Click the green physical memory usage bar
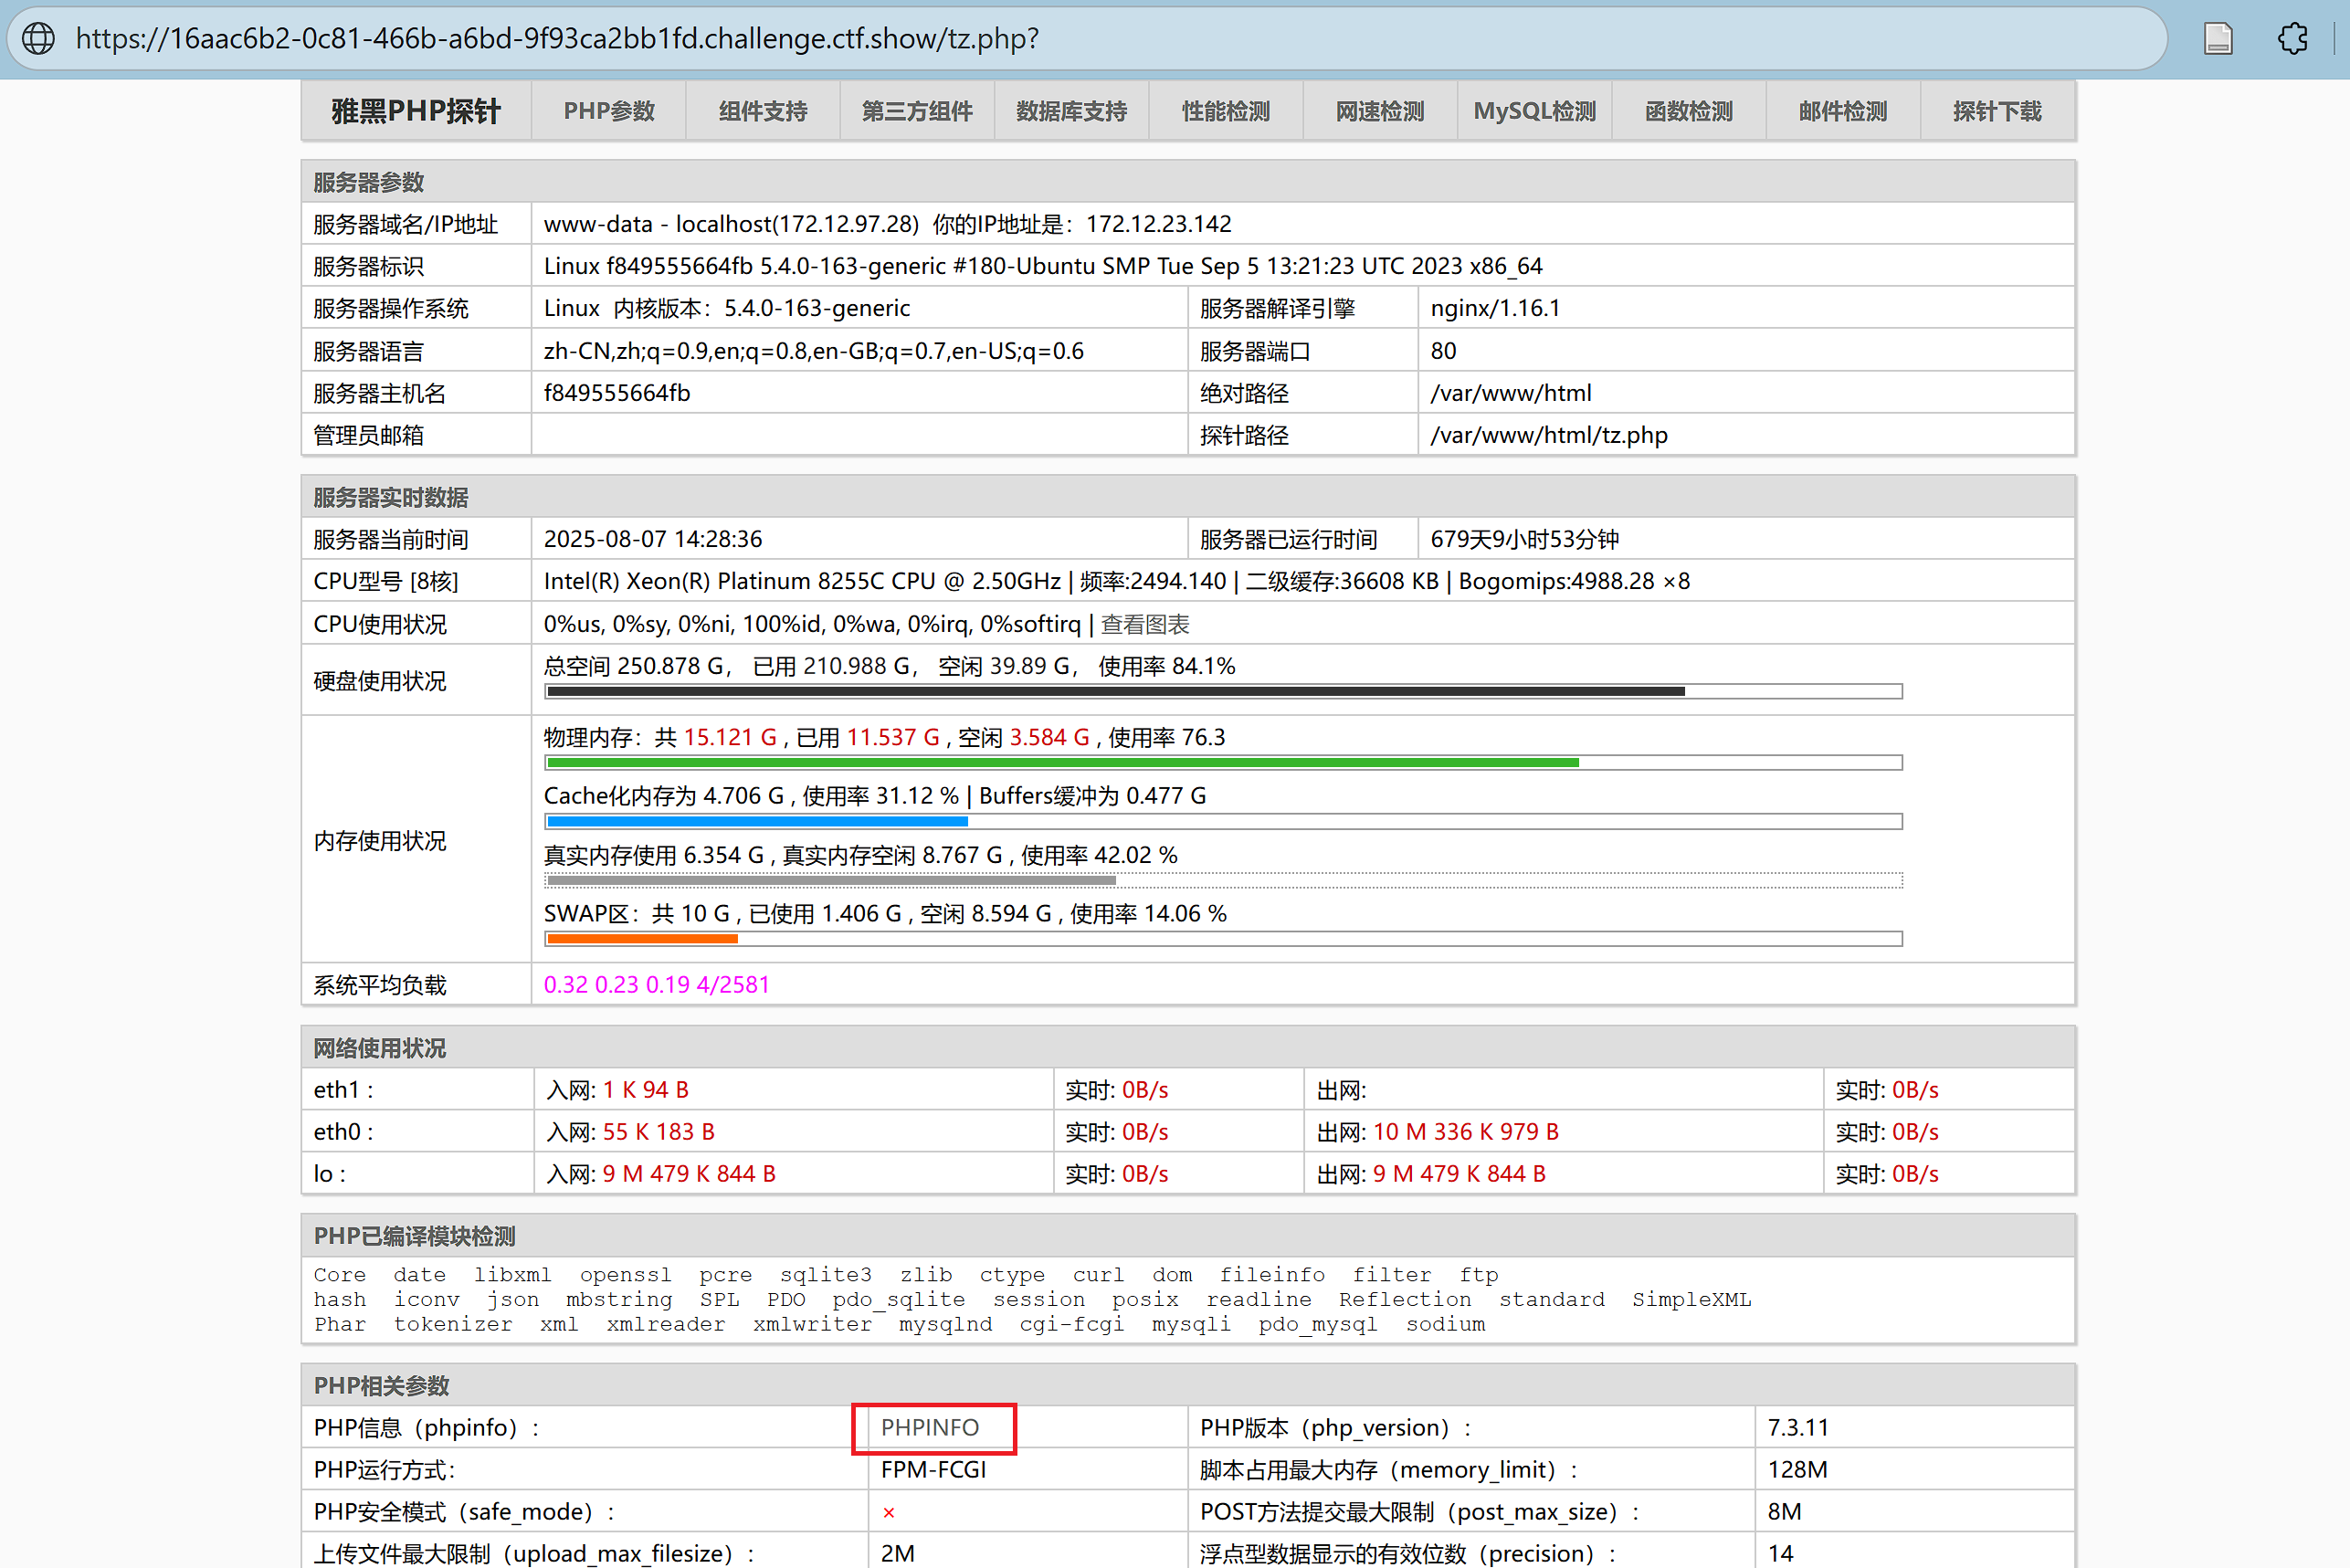2350x1568 pixels. click(1062, 763)
